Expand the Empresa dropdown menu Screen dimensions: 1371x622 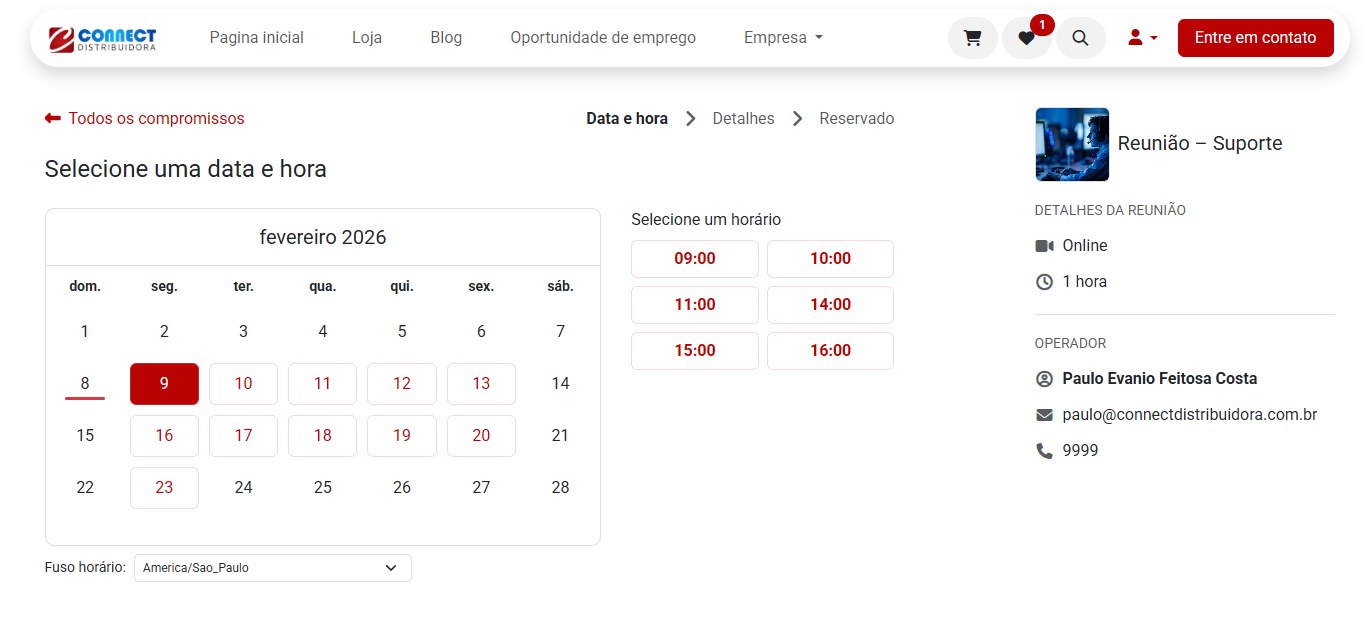783,38
